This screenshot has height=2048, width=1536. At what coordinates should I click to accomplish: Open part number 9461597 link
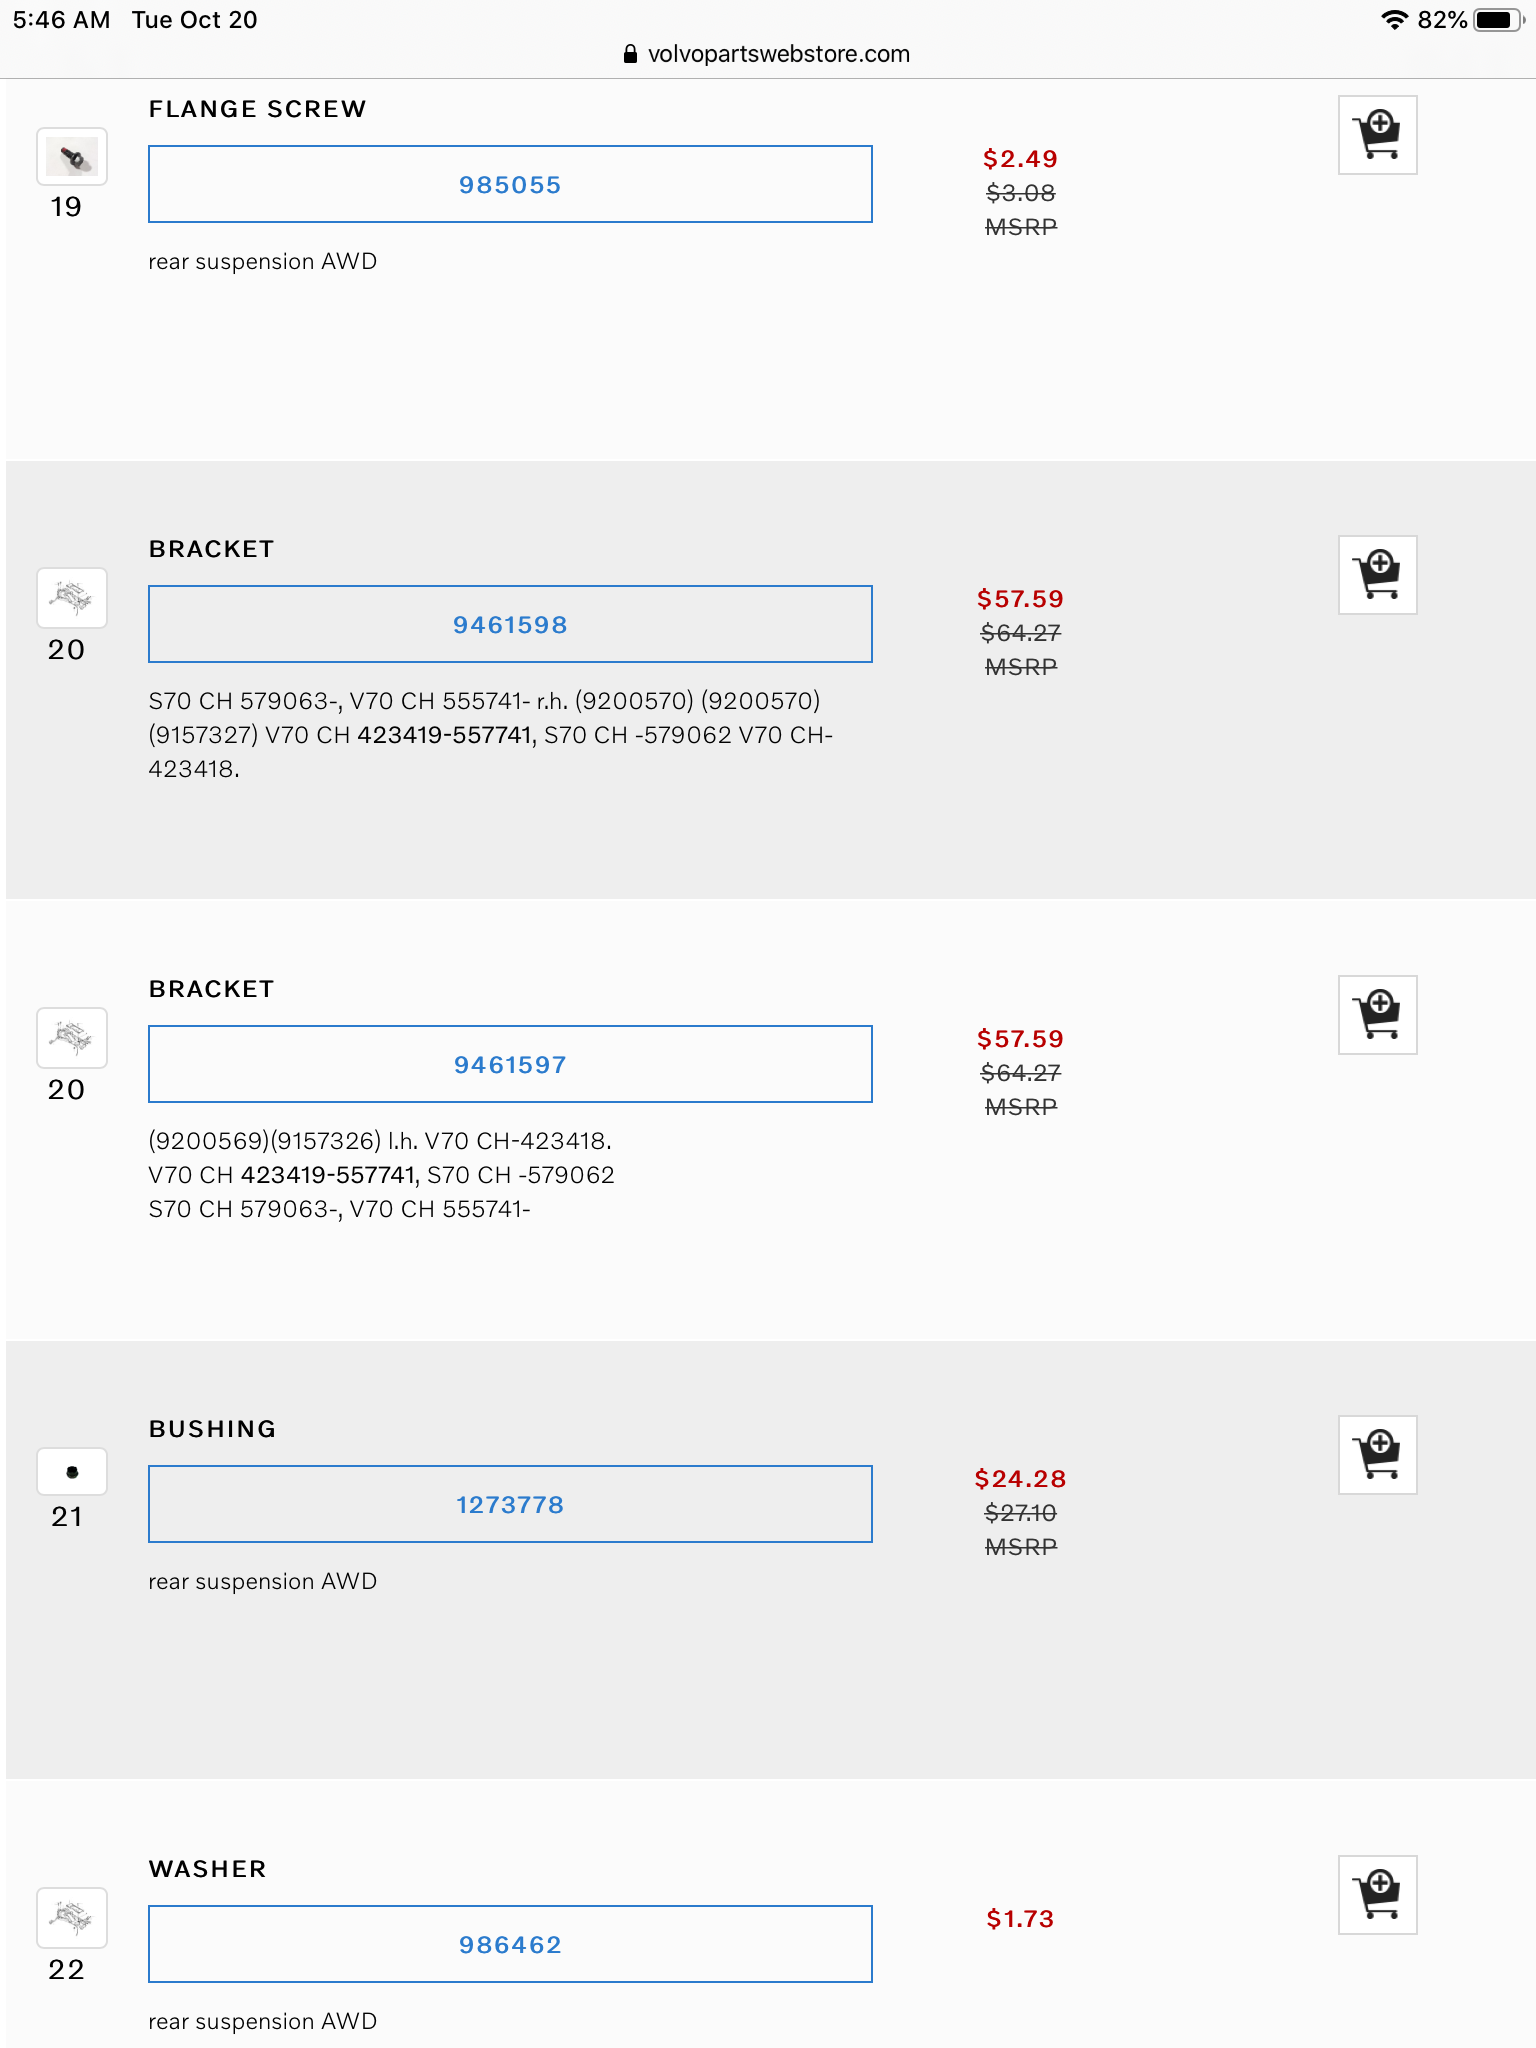pyautogui.click(x=510, y=1065)
